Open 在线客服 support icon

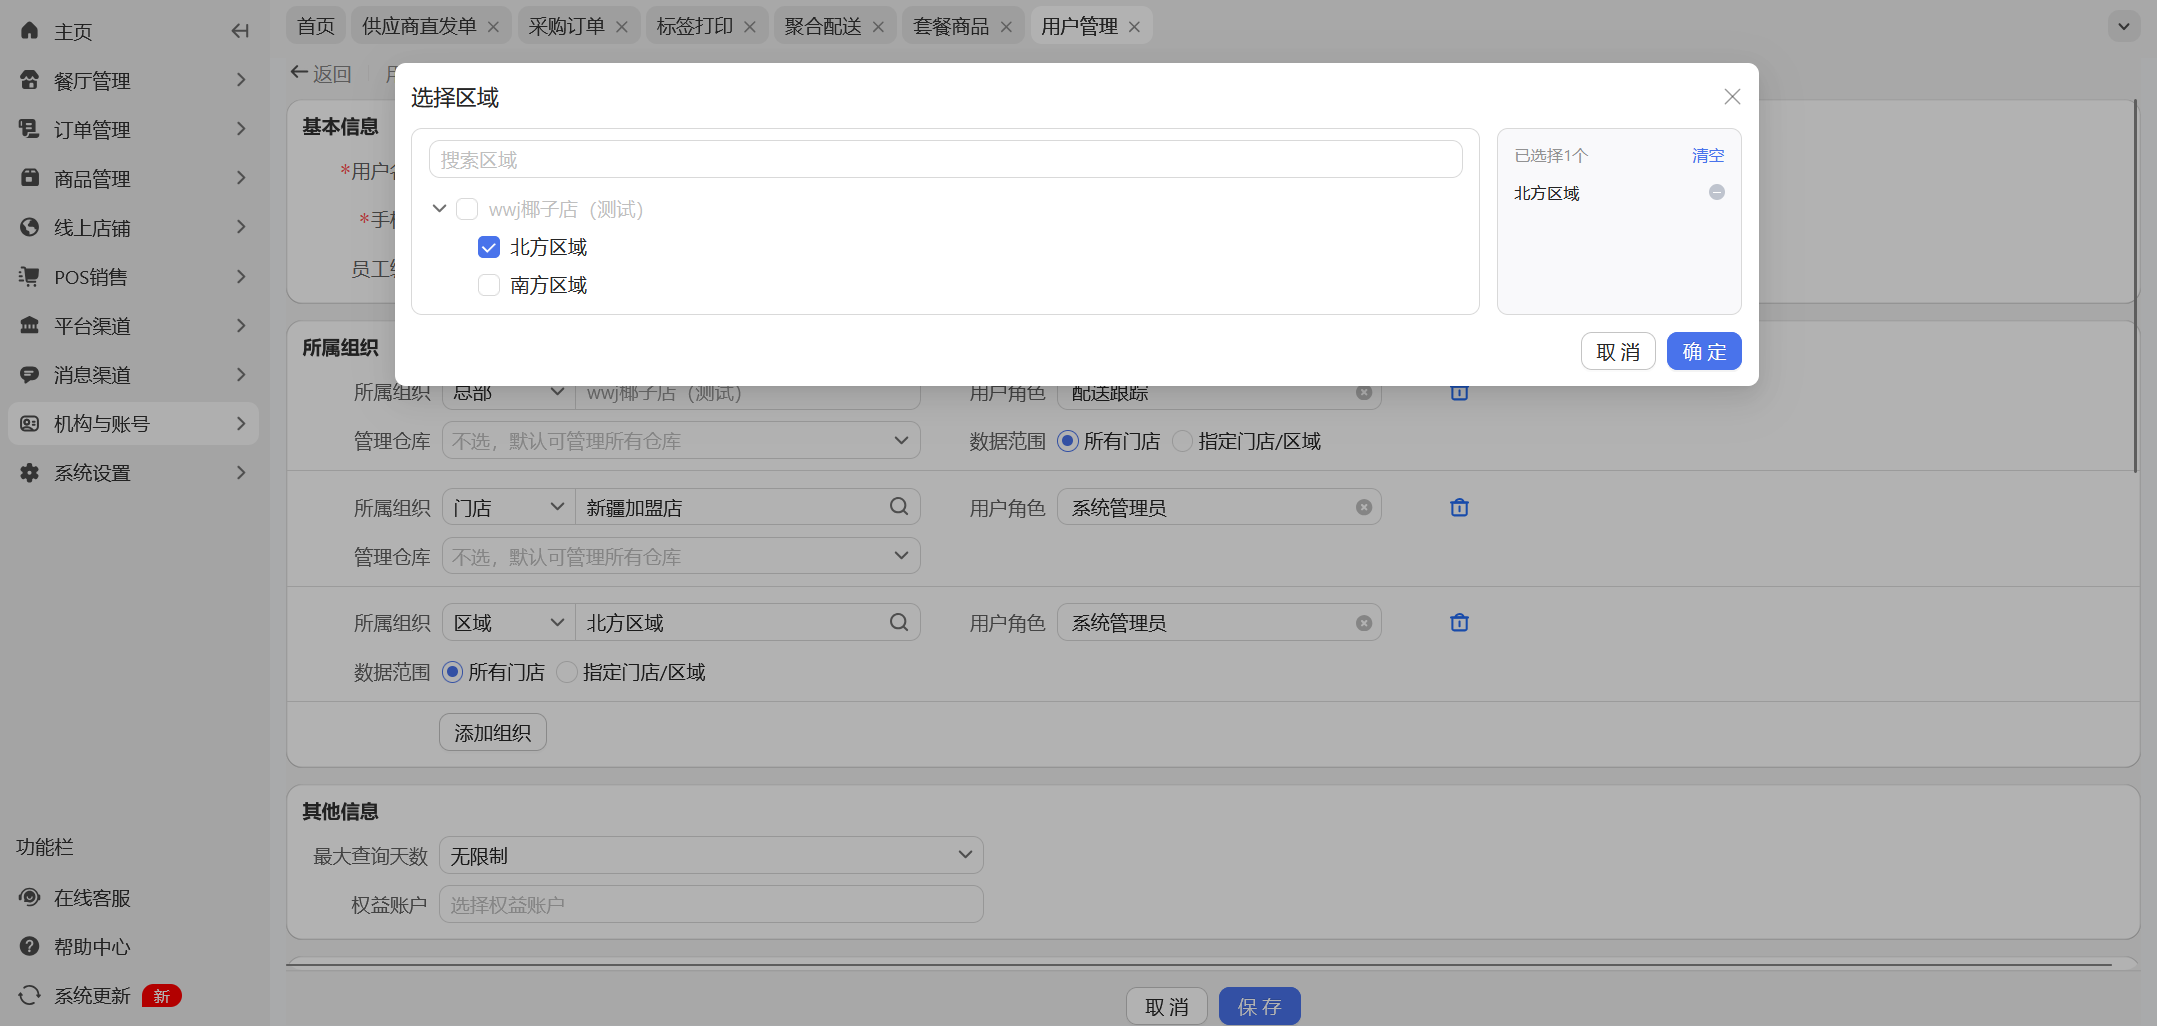30,898
